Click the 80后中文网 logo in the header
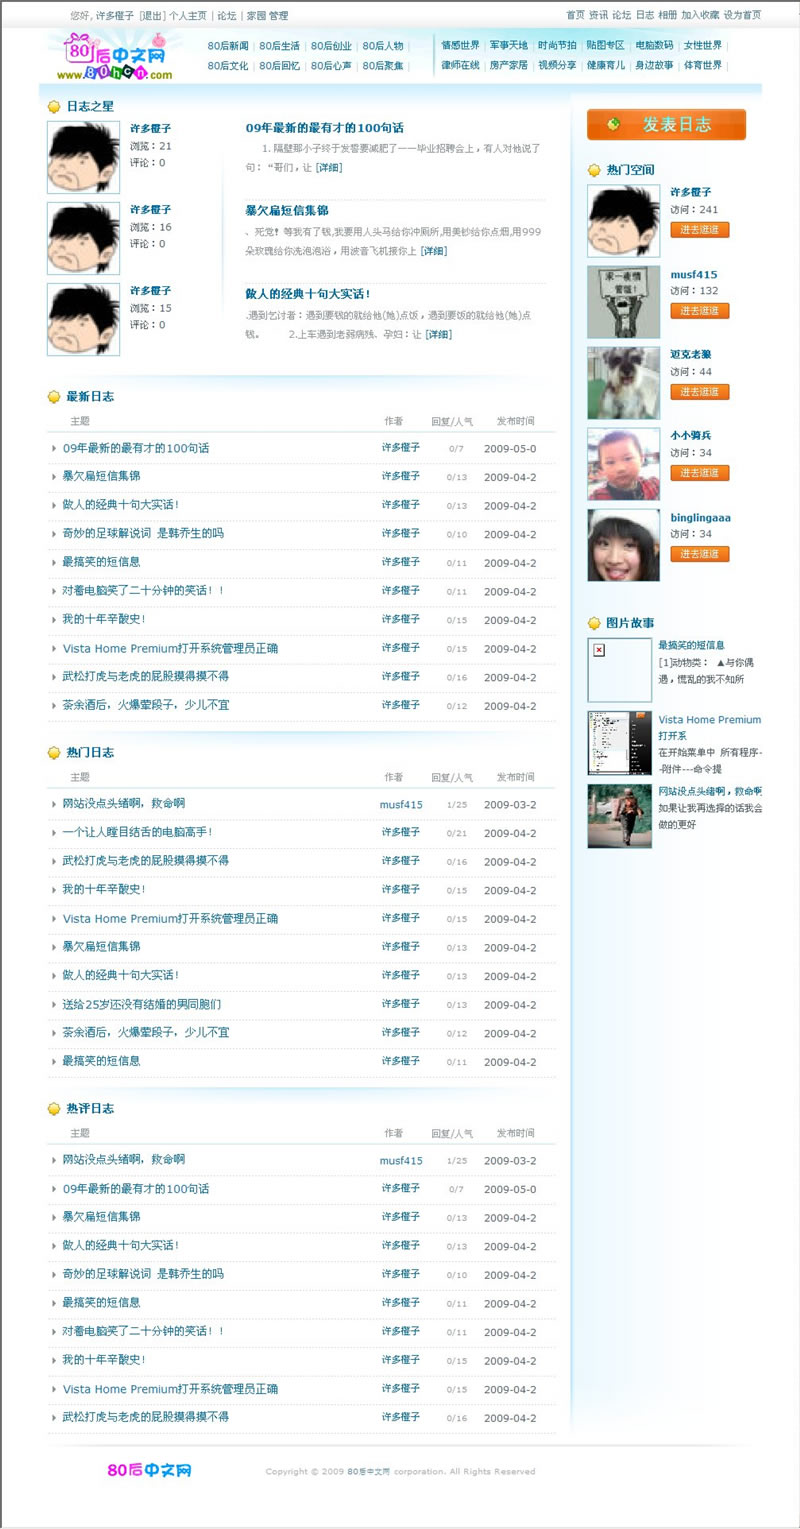Viewport: 800px width, 1529px height. click(115, 57)
